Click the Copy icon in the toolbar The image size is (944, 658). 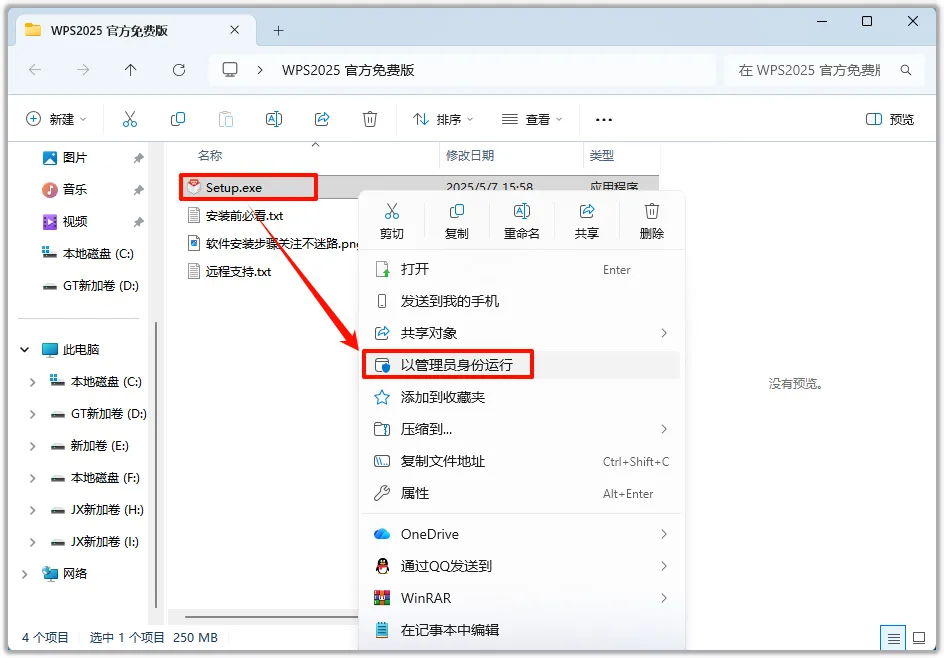pos(178,119)
